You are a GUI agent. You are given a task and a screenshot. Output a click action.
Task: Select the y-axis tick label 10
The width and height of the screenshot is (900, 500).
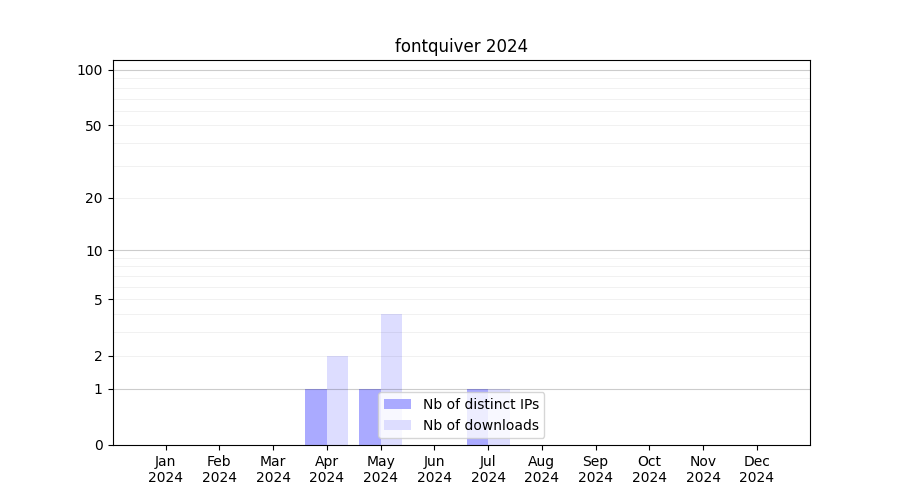(94, 251)
